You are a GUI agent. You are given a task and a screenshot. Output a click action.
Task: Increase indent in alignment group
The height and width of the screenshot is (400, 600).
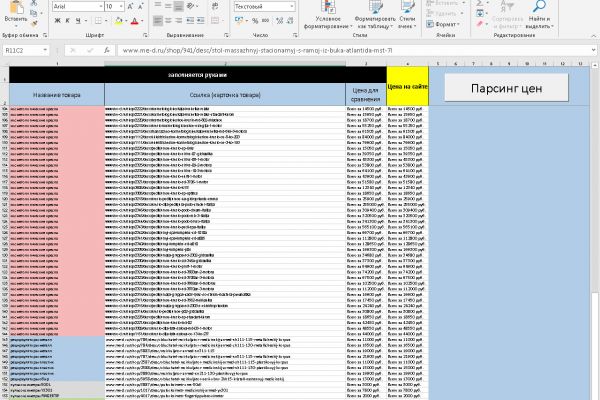[x=201, y=21]
